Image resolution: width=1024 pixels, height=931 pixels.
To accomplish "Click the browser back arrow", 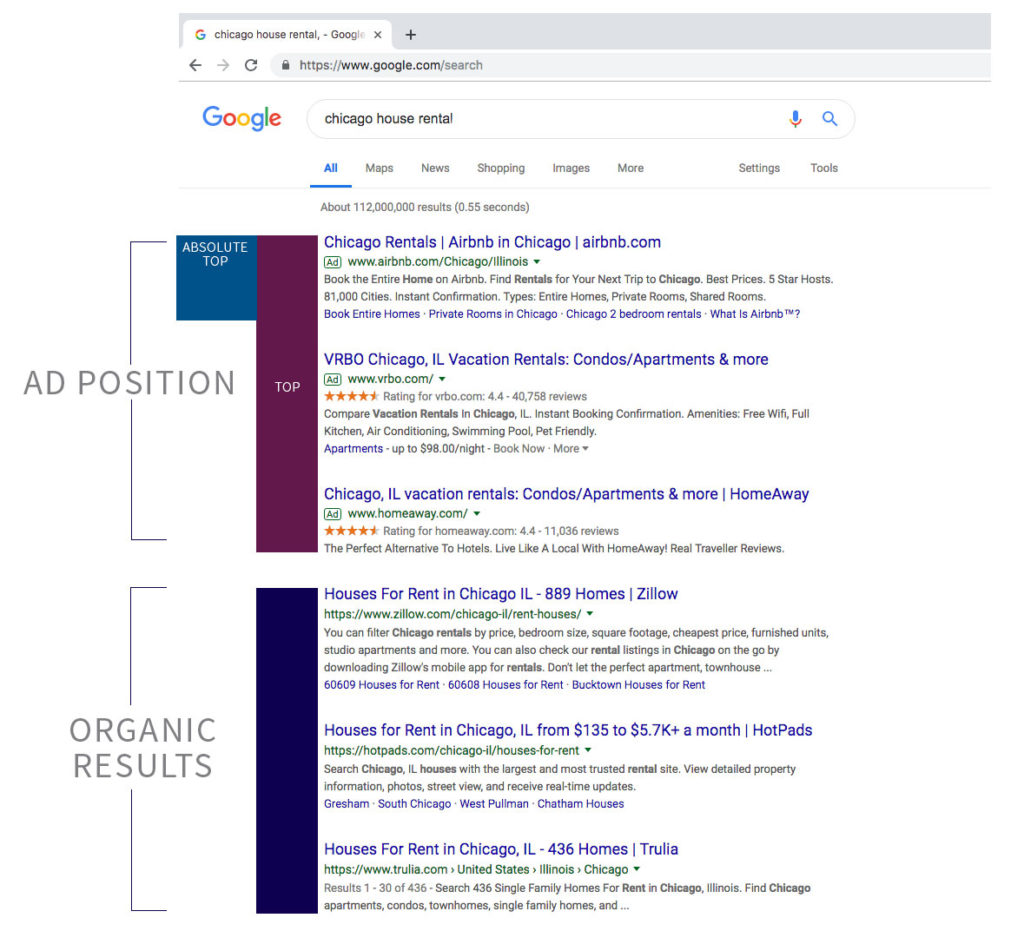I will 196,64.
